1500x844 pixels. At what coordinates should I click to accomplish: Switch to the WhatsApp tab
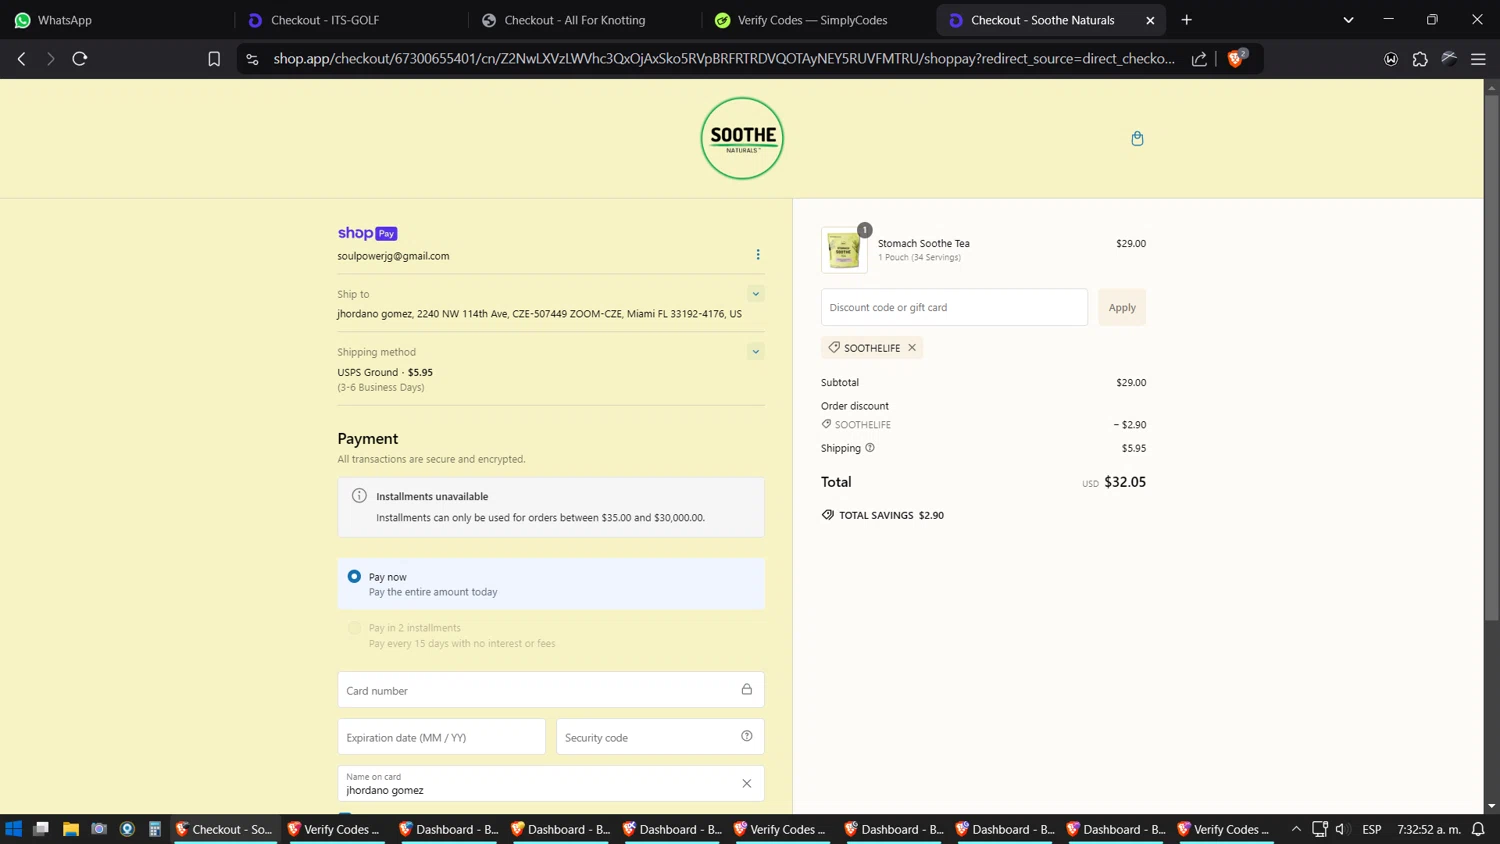115,20
